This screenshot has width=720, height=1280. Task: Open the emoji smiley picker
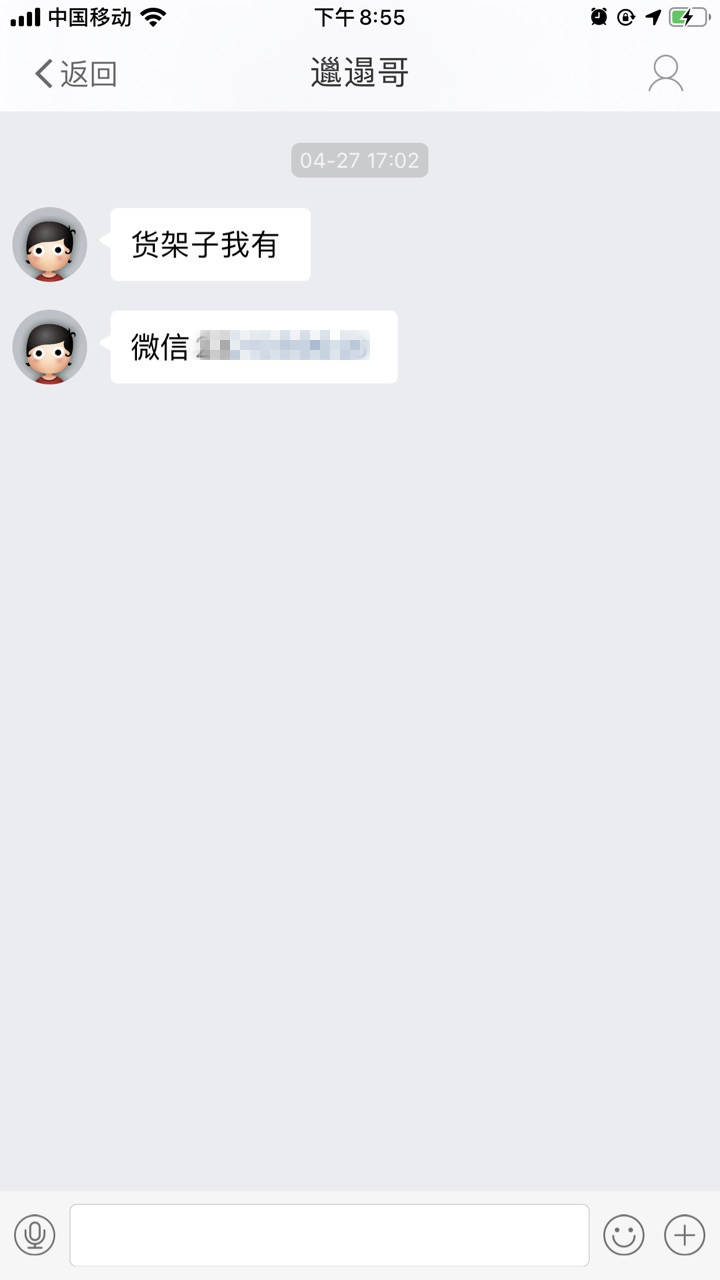pos(624,1235)
